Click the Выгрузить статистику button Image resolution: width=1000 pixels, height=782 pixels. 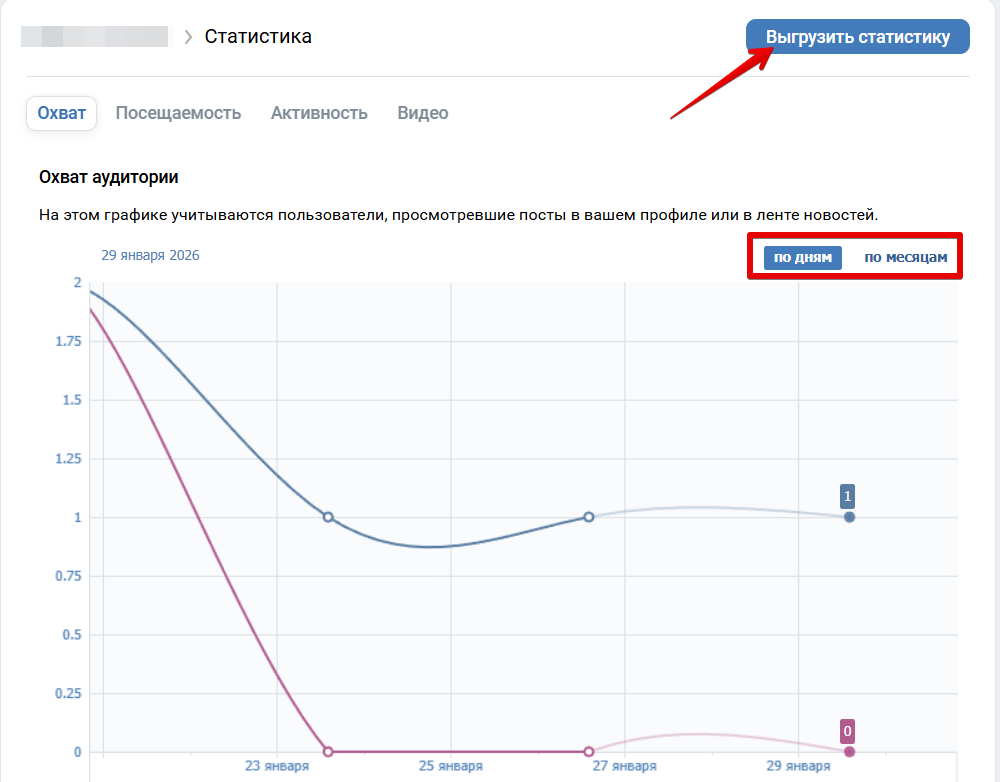point(858,37)
